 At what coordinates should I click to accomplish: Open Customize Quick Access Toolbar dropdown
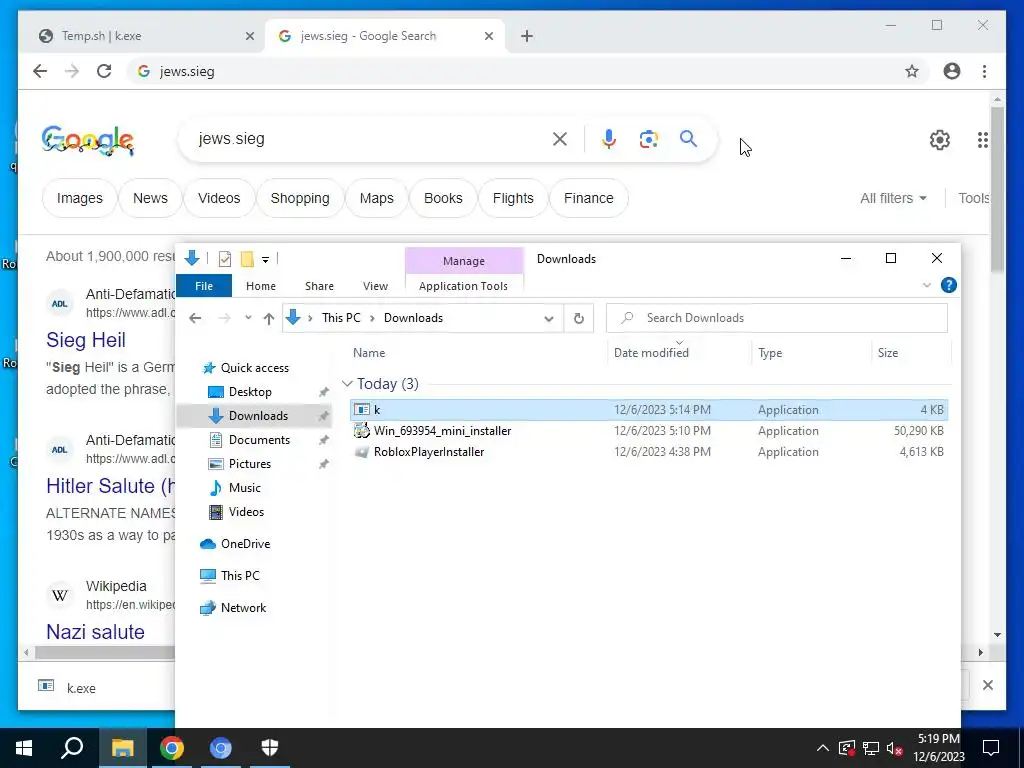(265, 260)
